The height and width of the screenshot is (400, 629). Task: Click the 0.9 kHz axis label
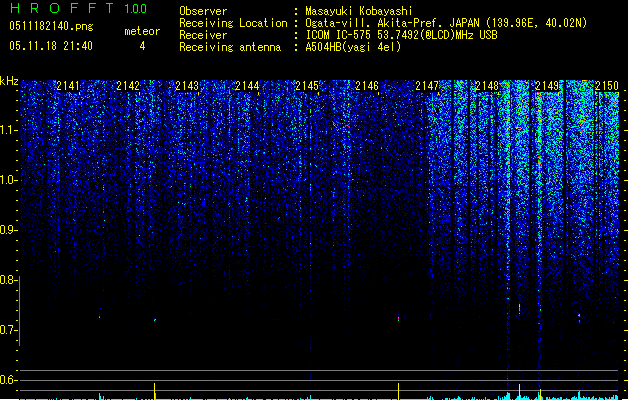[9, 230]
